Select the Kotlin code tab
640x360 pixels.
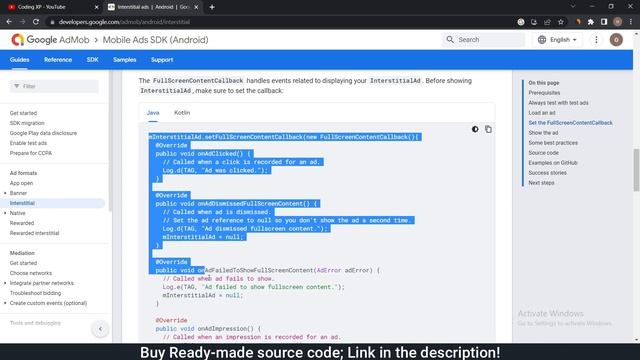coord(182,113)
